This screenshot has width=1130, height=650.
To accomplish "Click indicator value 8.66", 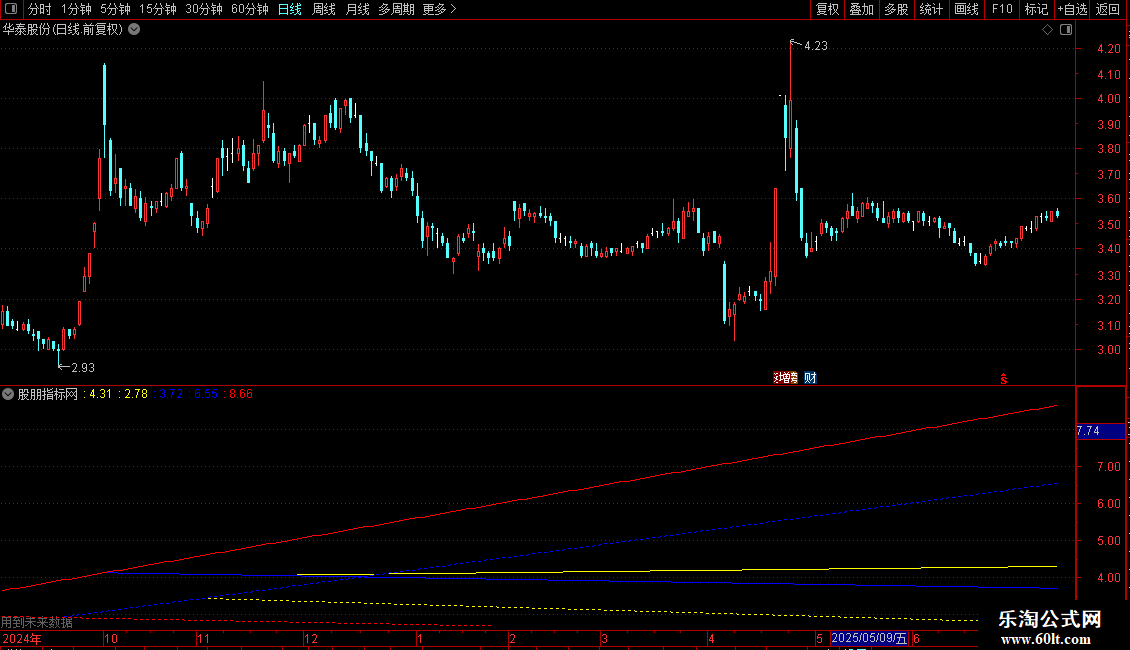I will 241,394.
